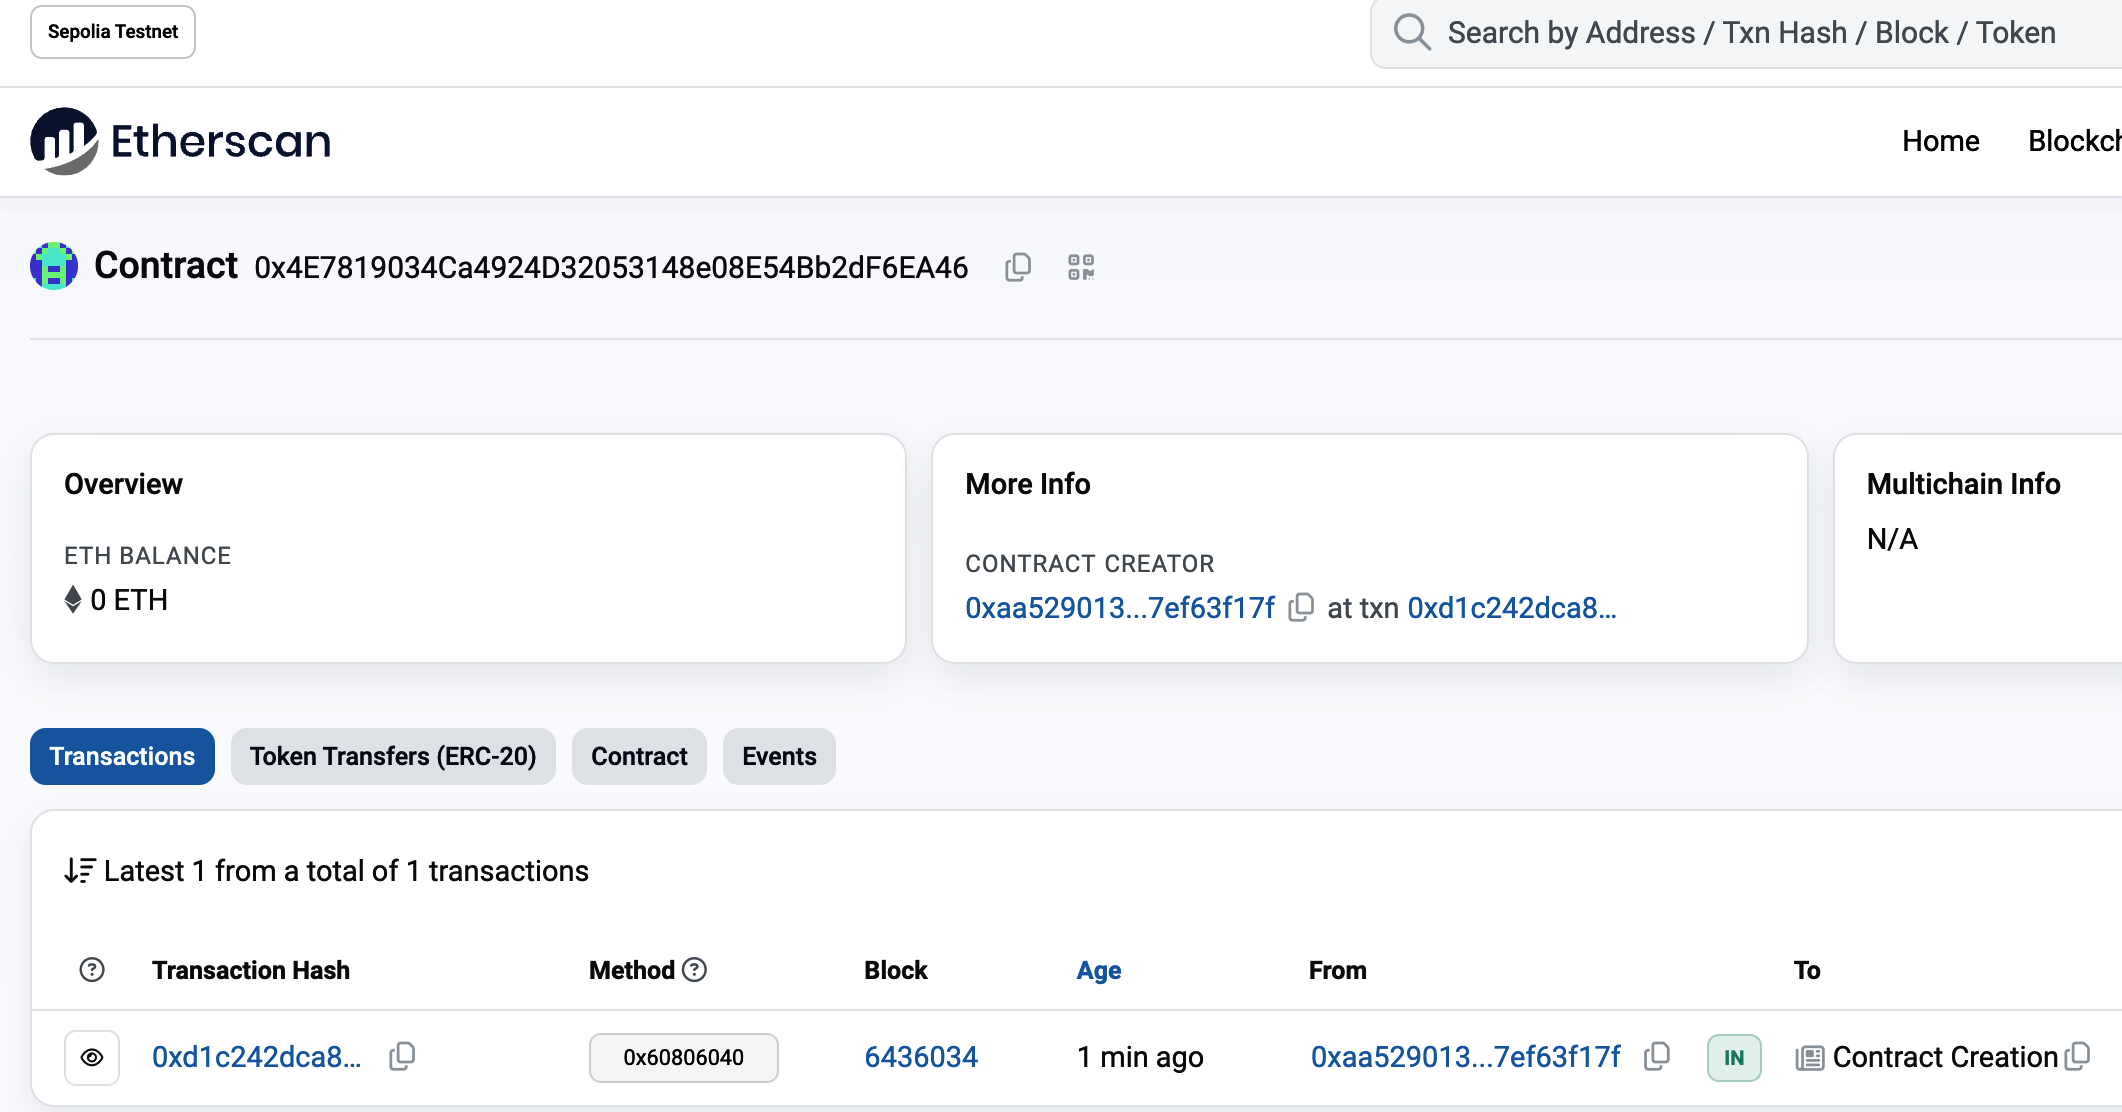This screenshot has width=2122, height=1112.
Task: Click the Sepolia Testnet button
Action: (x=112, y=31)
